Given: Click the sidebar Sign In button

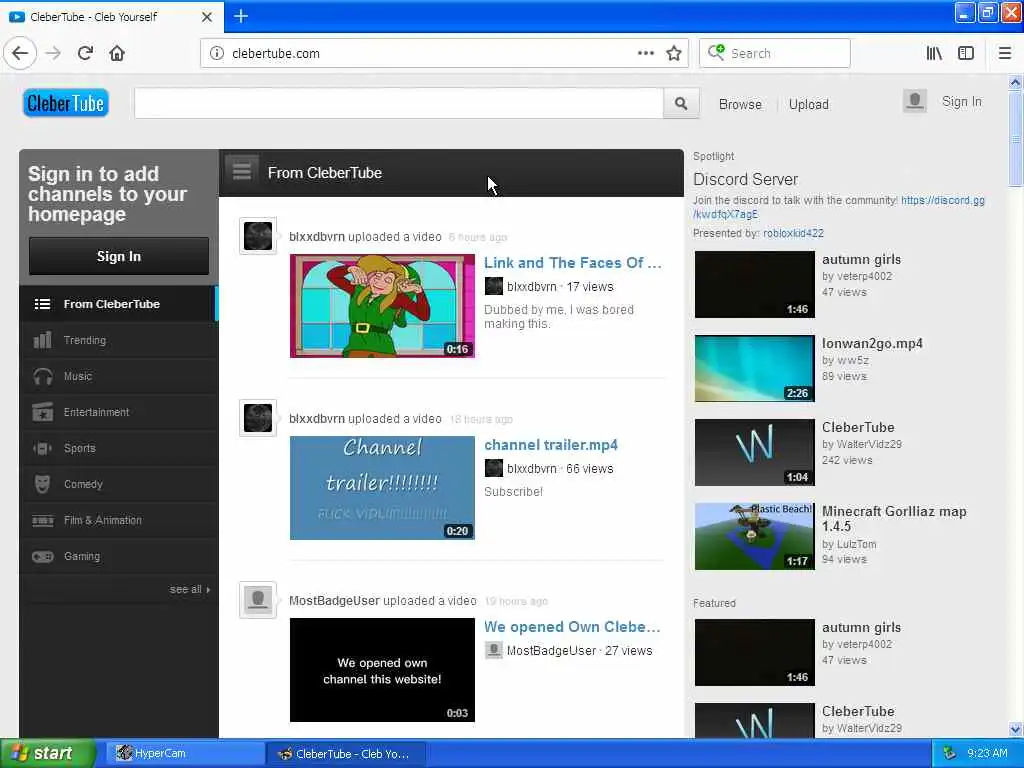Looking at the screenshot, I should 119,256.
